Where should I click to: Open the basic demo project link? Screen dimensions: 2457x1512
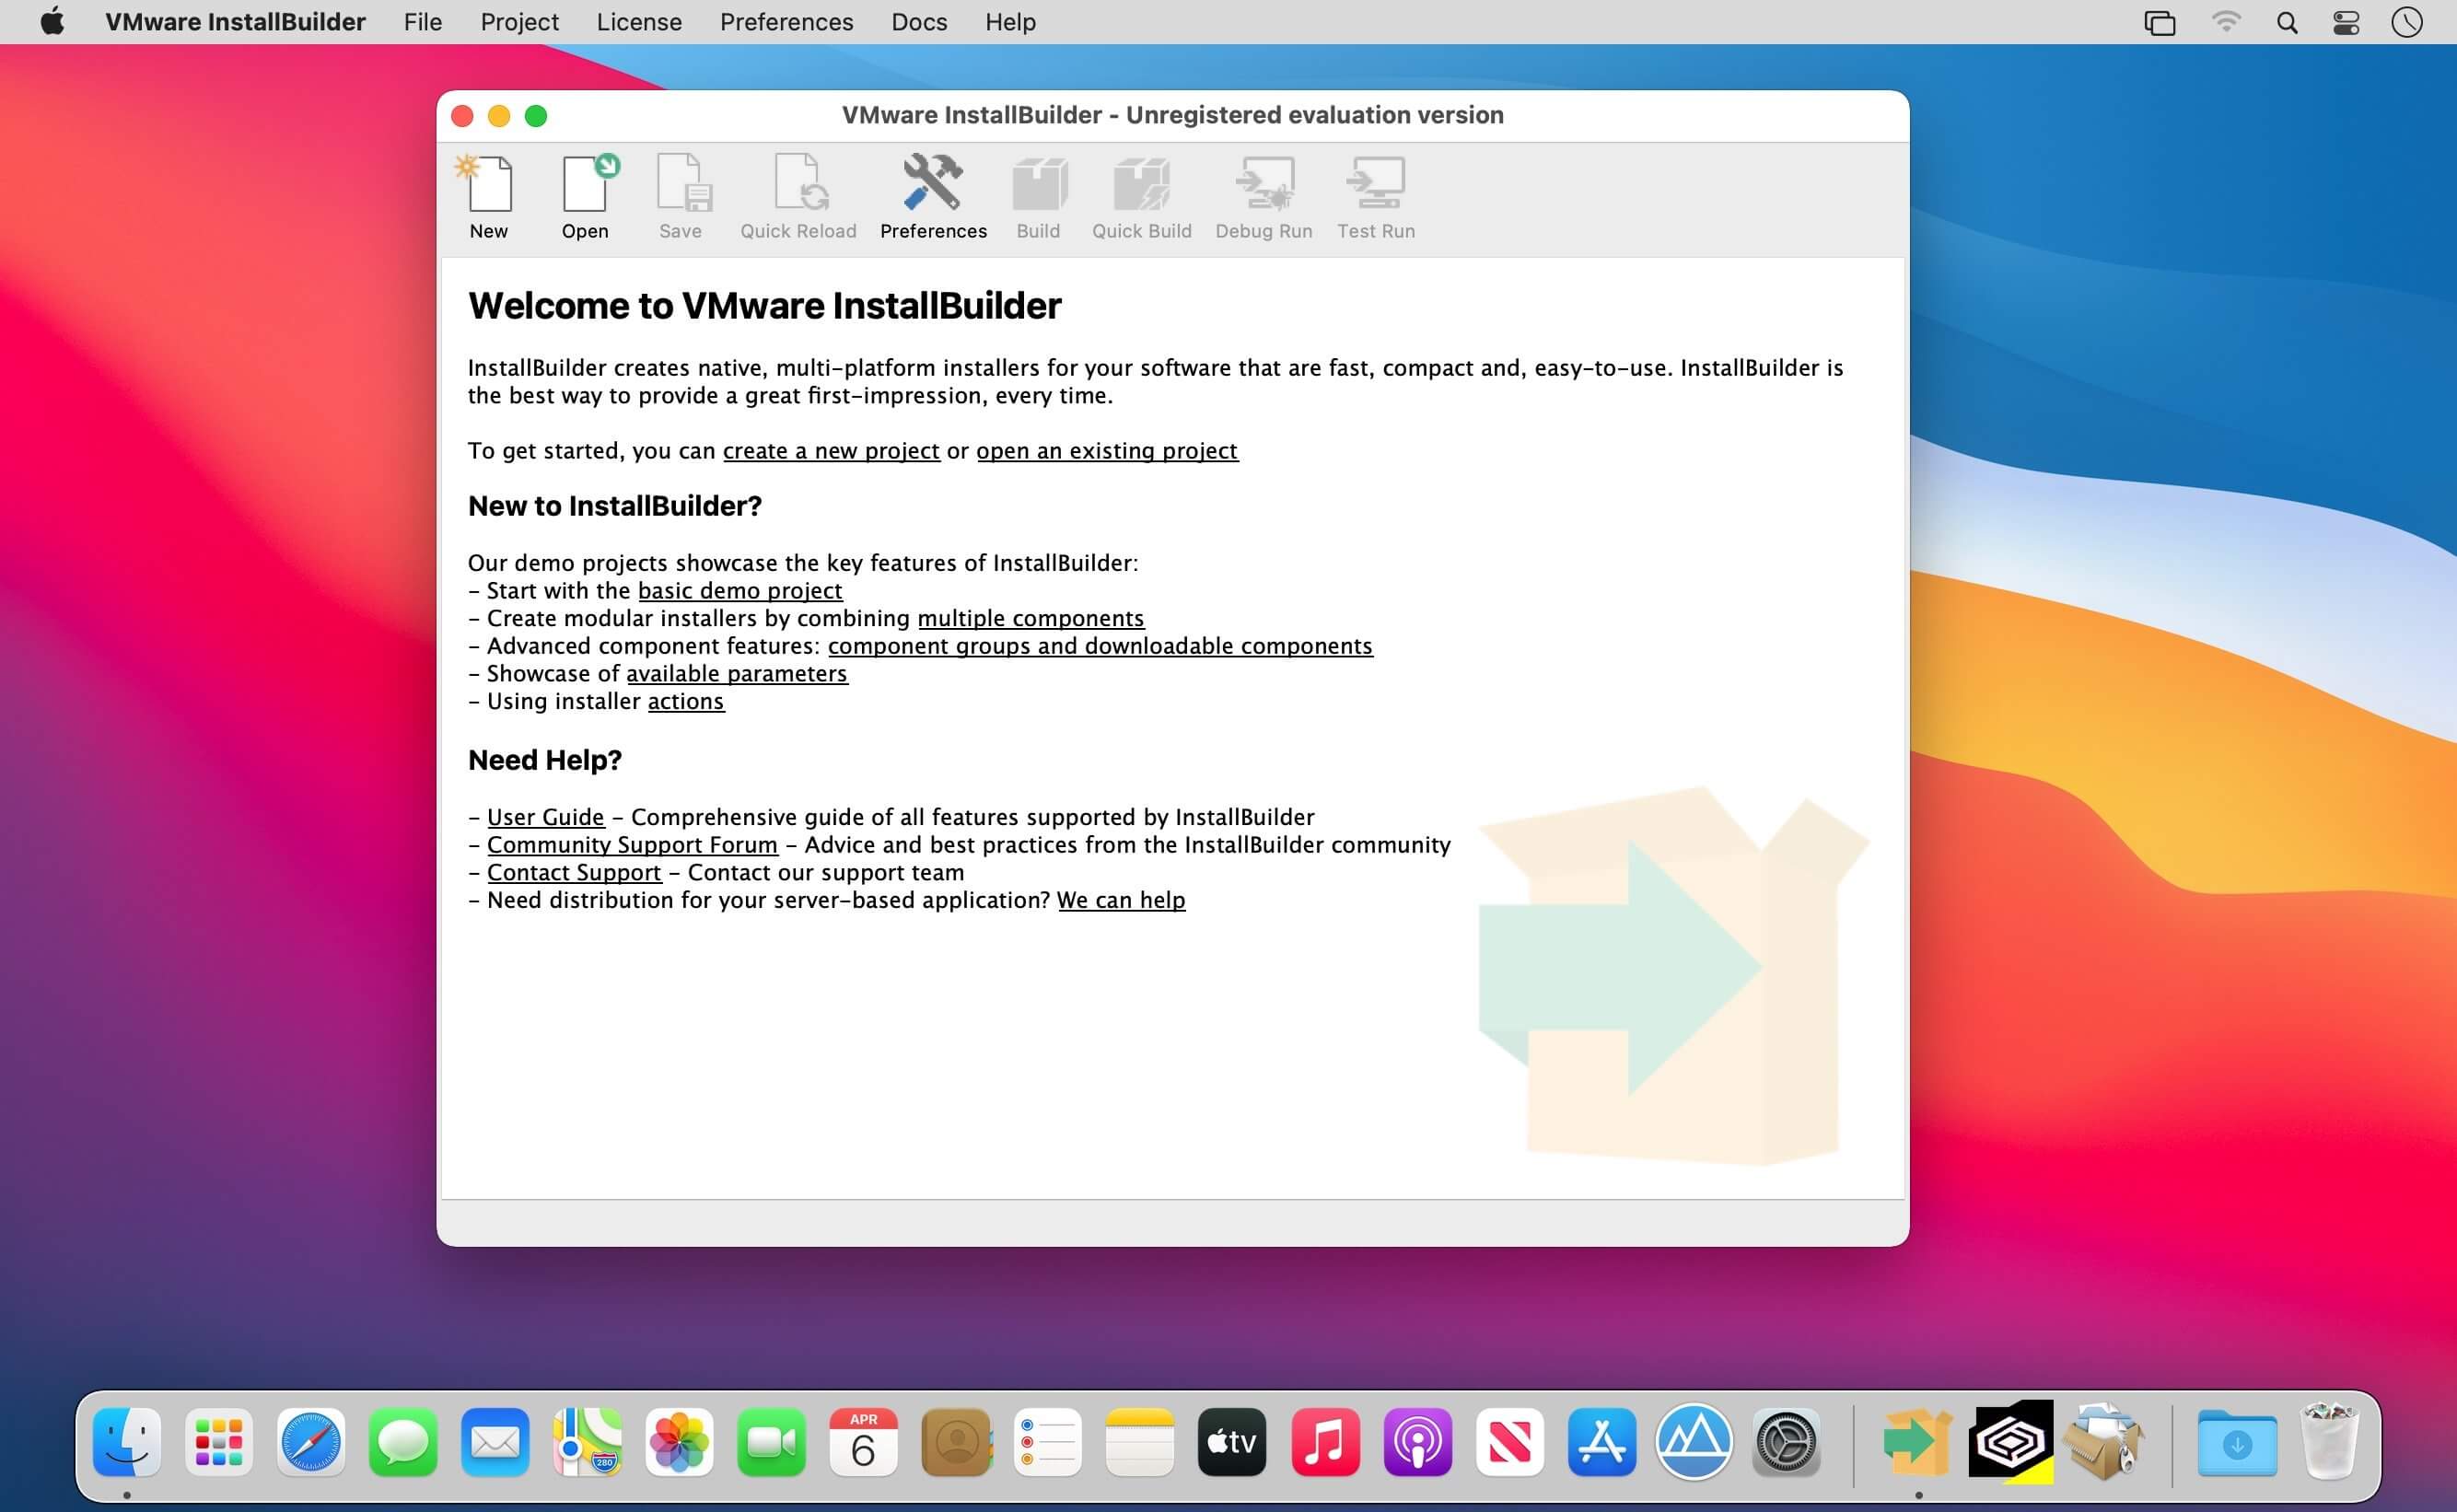(x=740, y=589)
